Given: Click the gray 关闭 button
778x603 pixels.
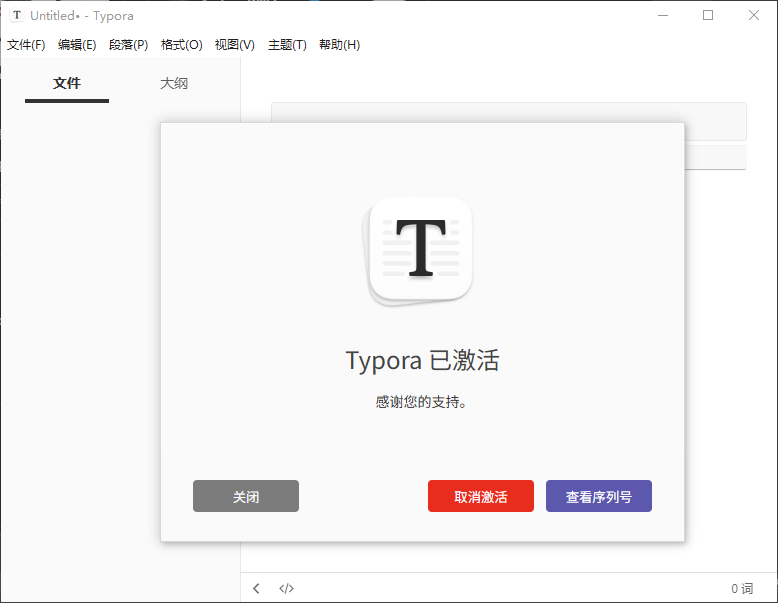Looking at the screenshot, I should tap(246, 496).
